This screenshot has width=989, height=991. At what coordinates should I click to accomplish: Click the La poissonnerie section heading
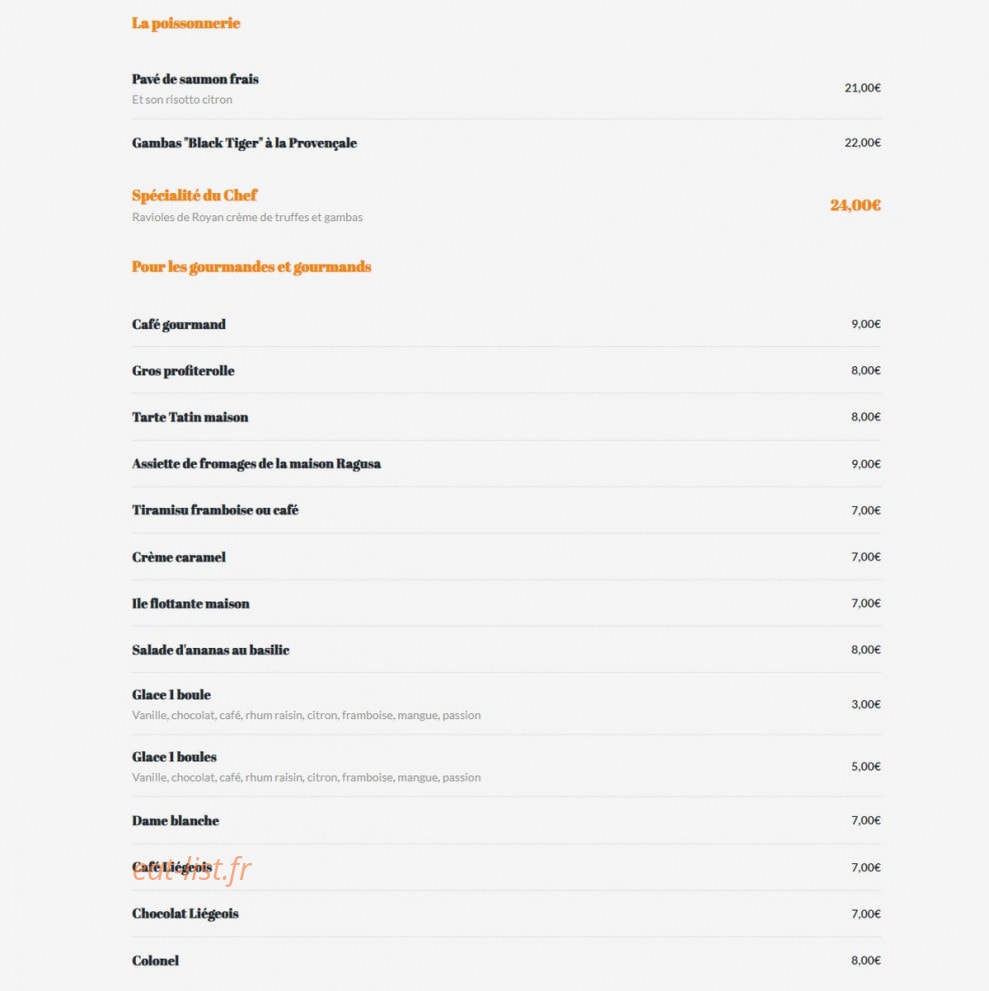186,23
